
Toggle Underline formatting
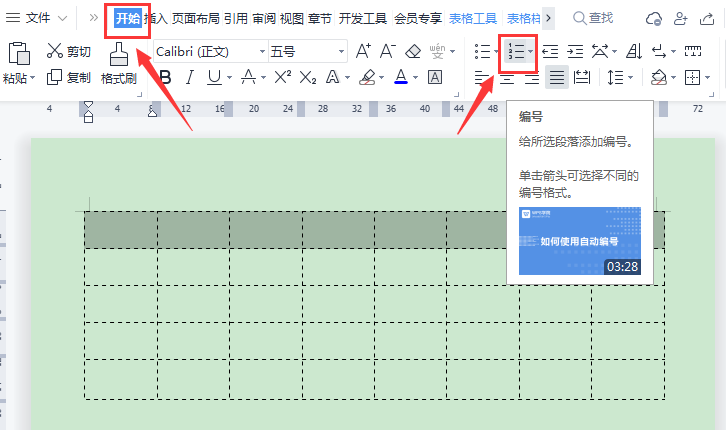(x=214, y=77)
